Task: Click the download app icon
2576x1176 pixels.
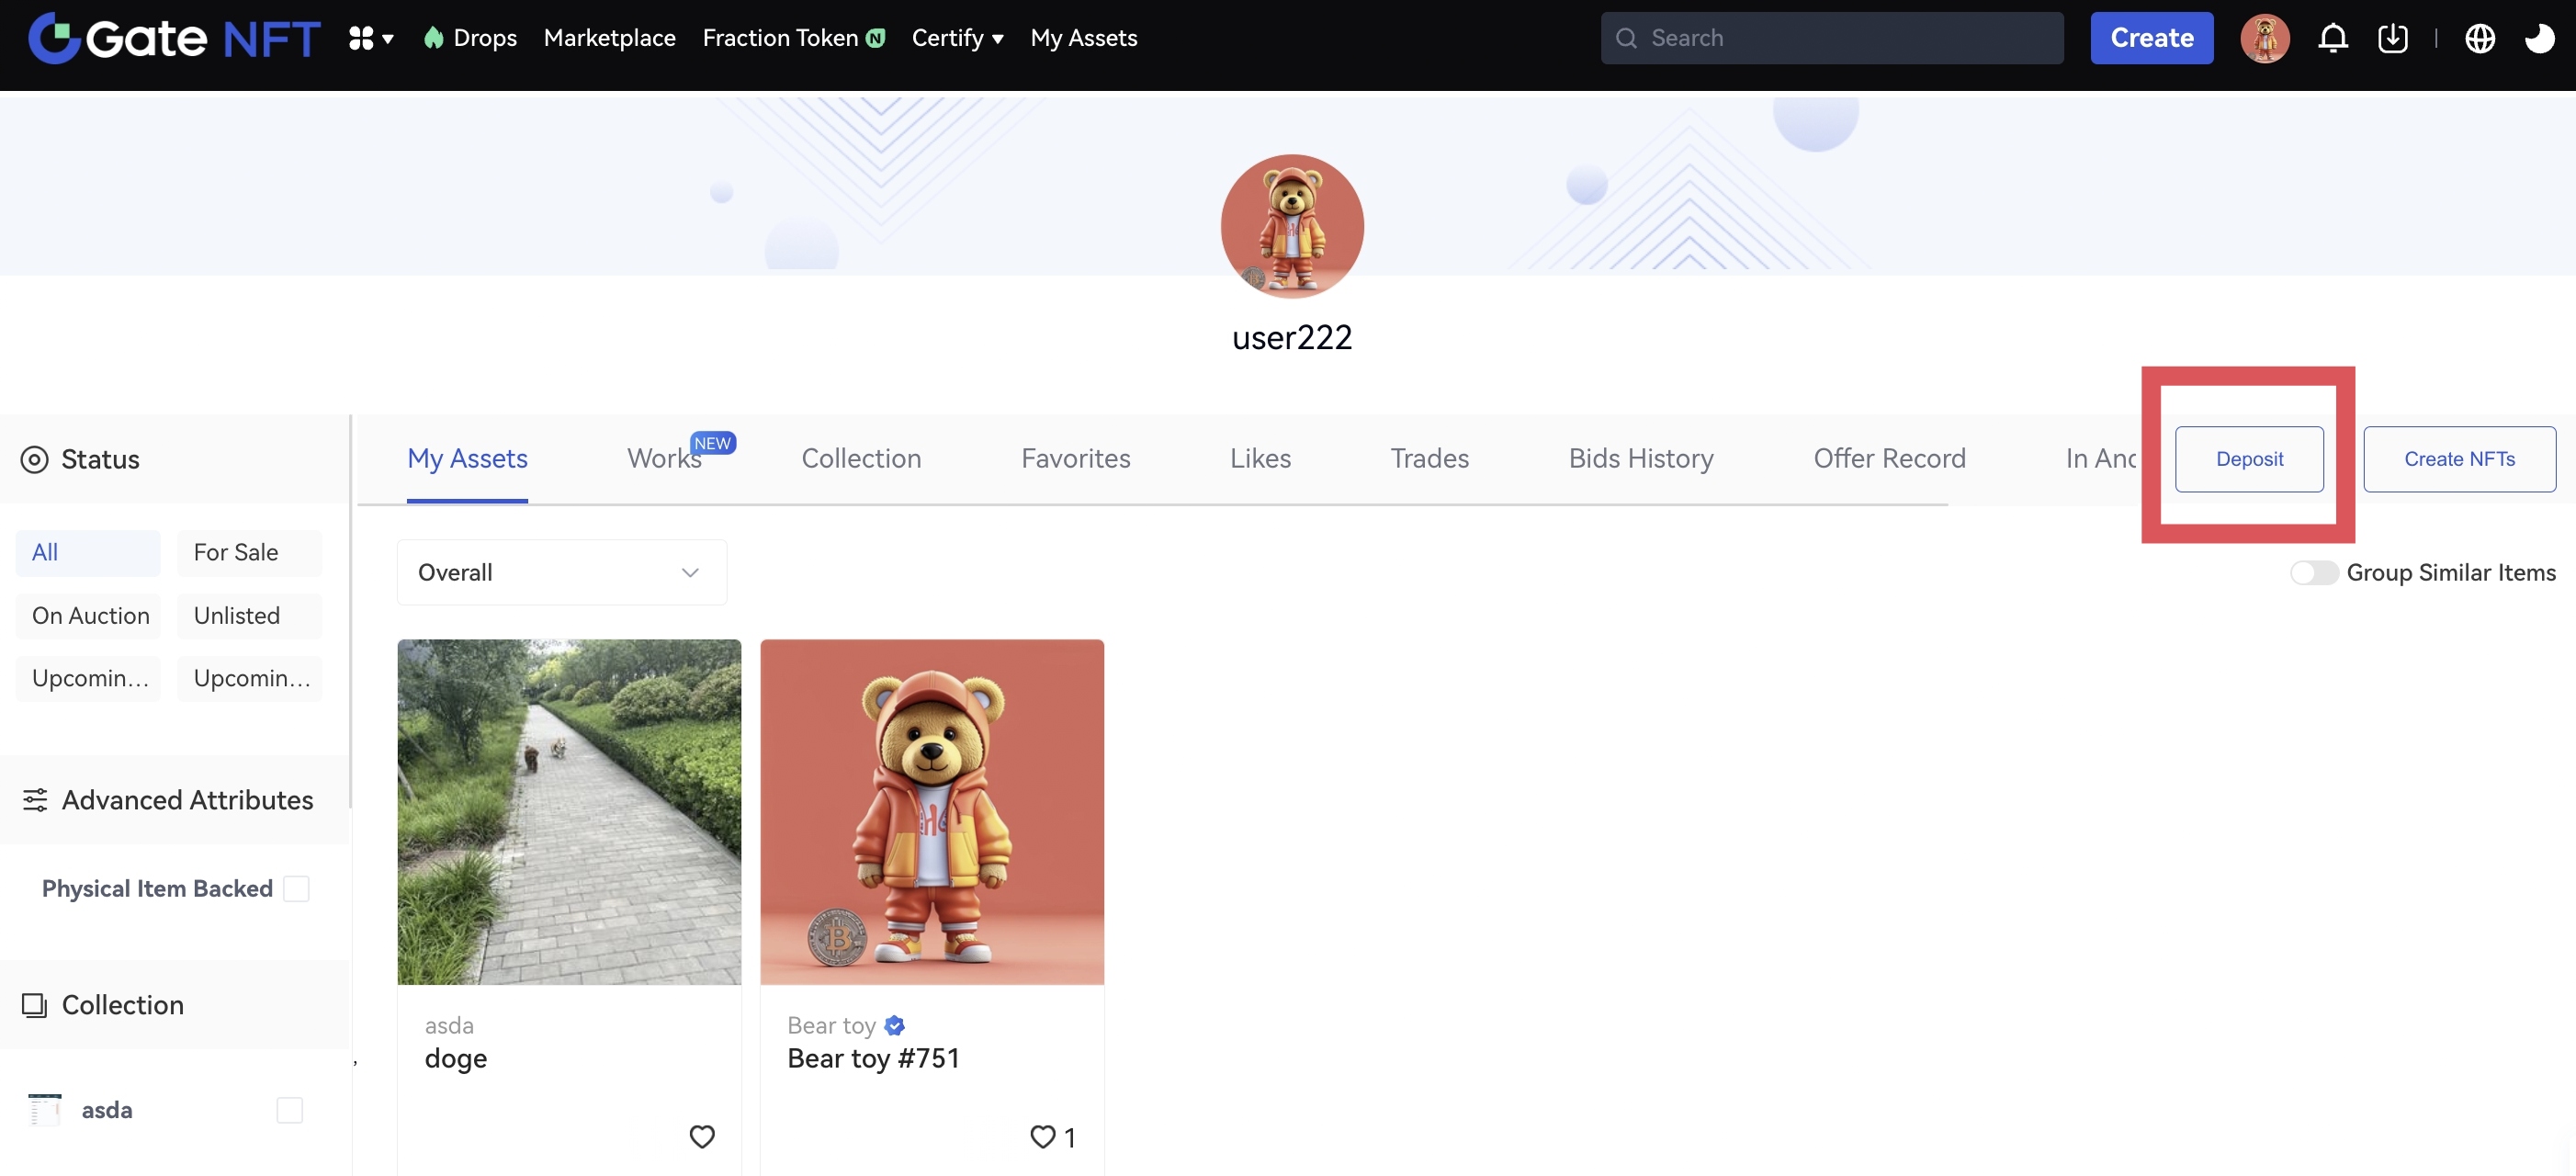Action: click(2392, 38)
